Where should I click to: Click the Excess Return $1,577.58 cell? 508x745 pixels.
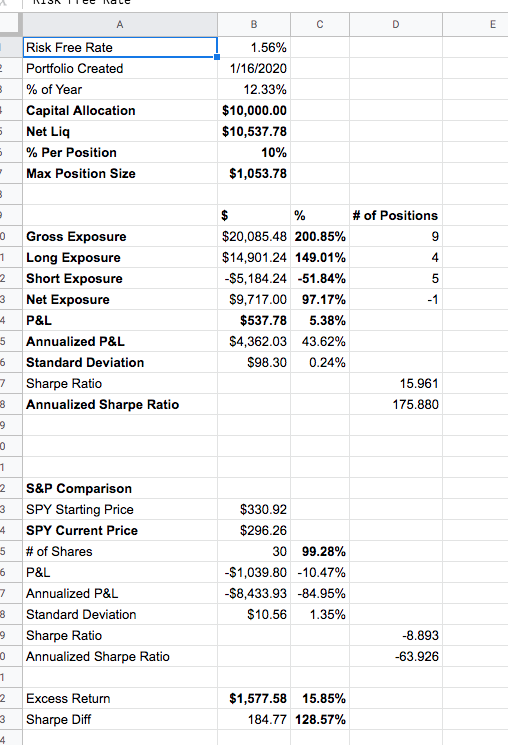(254, 698)
